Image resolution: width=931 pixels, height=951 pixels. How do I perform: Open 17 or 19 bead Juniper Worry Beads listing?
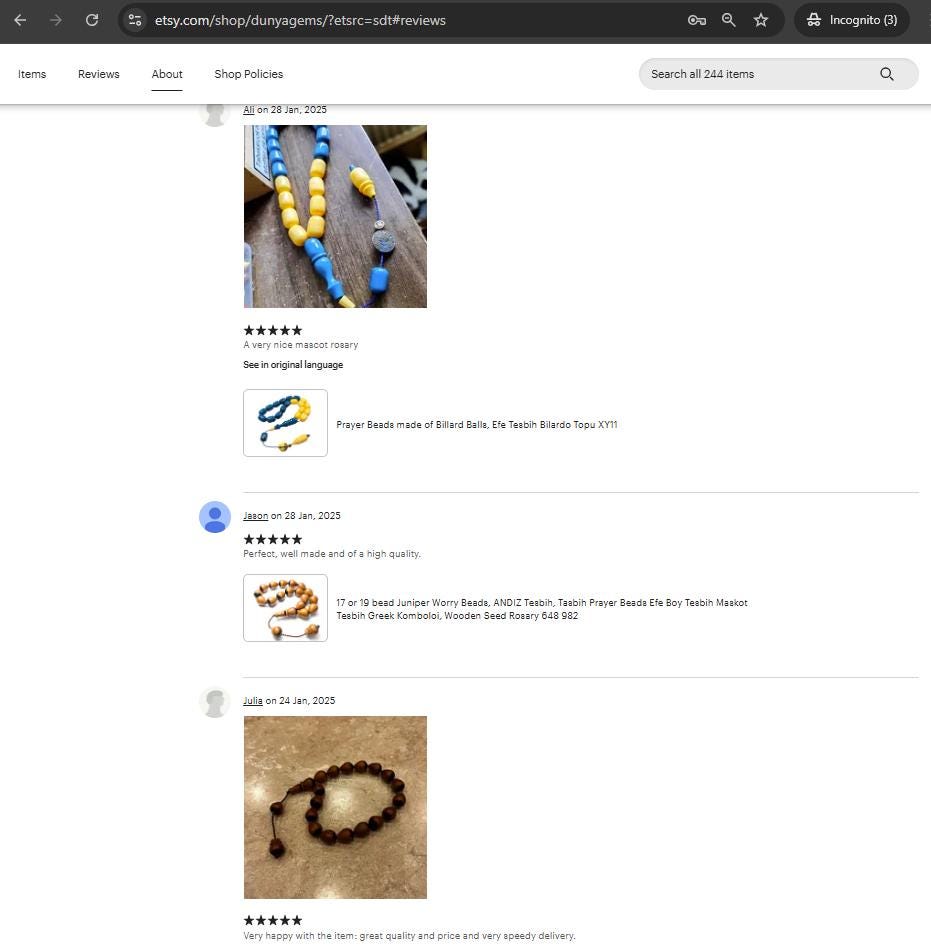coord(542,609)
